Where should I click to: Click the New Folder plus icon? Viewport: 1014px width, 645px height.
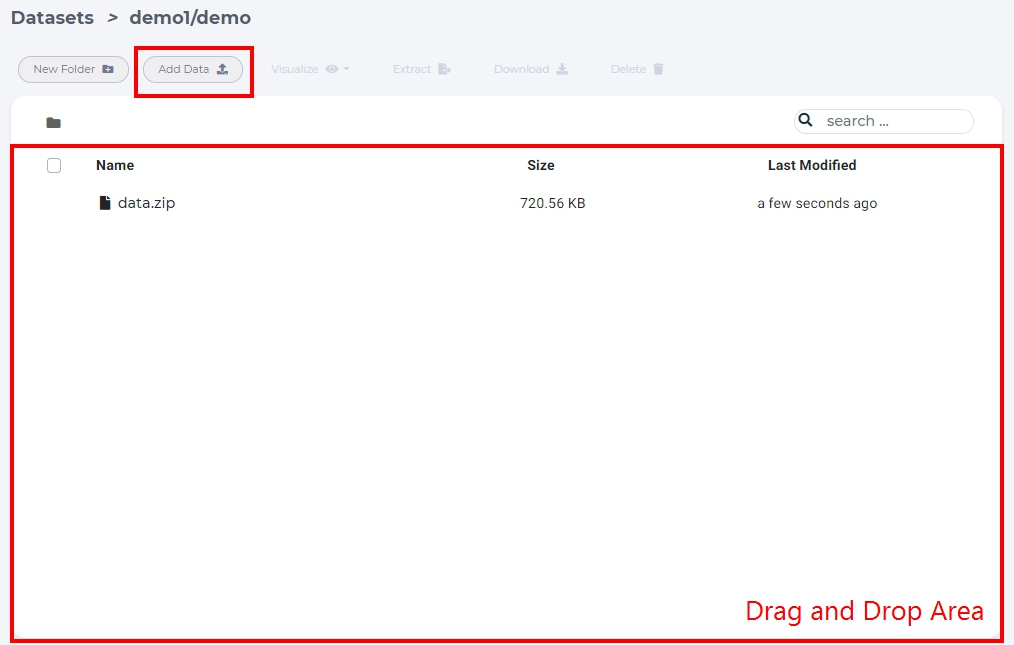point(108,69)
